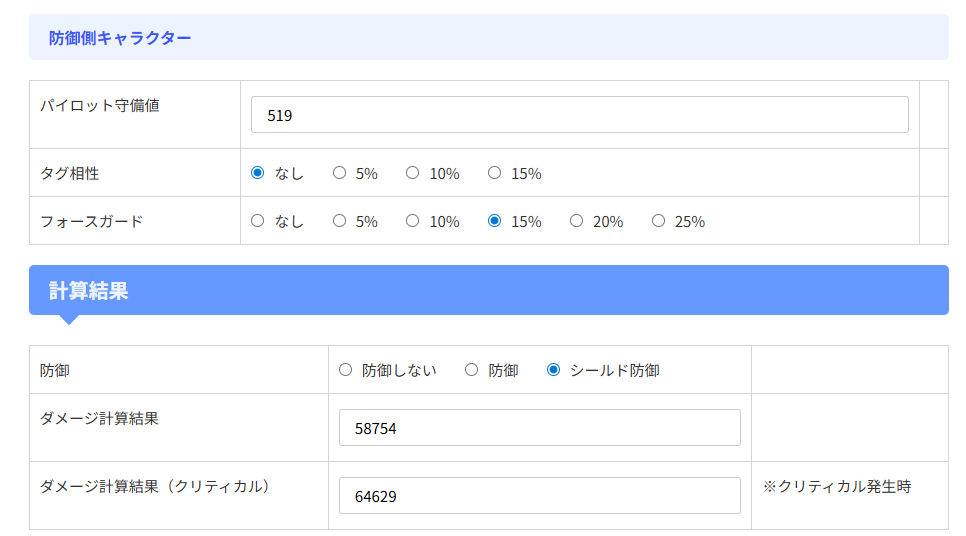Click the ダメージ計算結果 field showing 58754
This screenshot has width=966, height=536.
pyautogui.click(x=540, y=428)
